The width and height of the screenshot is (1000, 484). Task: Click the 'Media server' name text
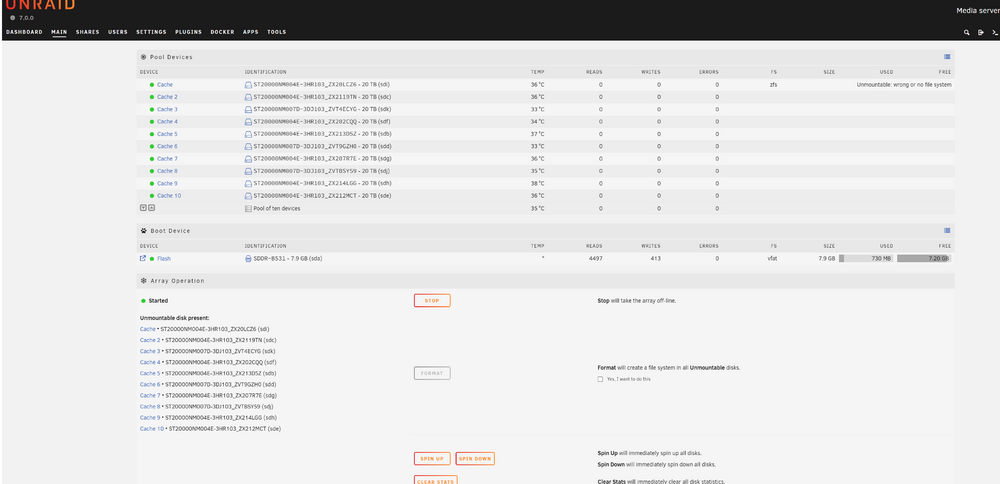click(978, 11)
